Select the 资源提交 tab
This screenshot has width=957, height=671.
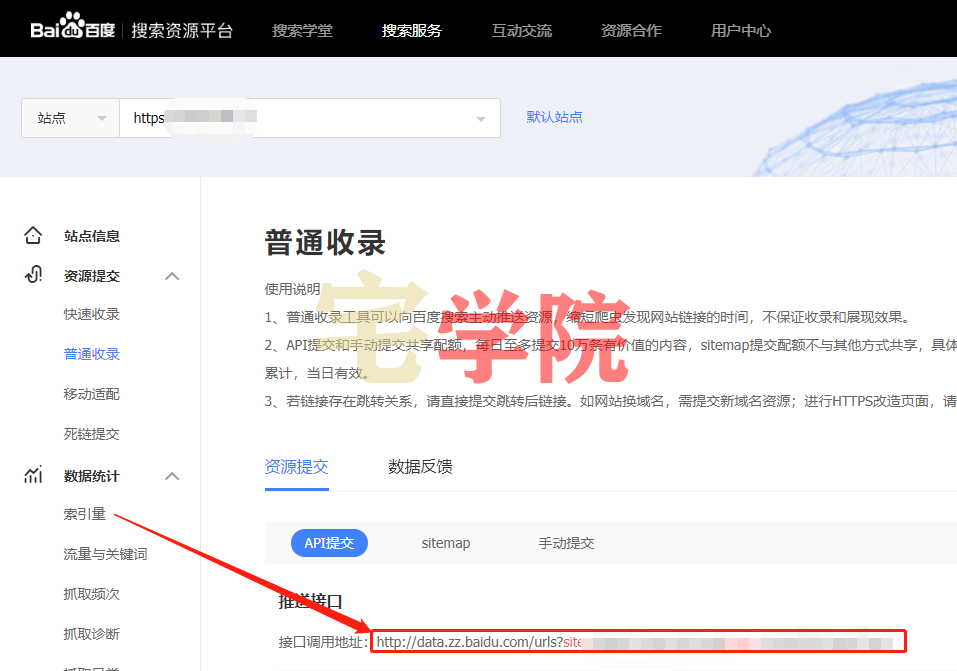(x=296, y=467)
